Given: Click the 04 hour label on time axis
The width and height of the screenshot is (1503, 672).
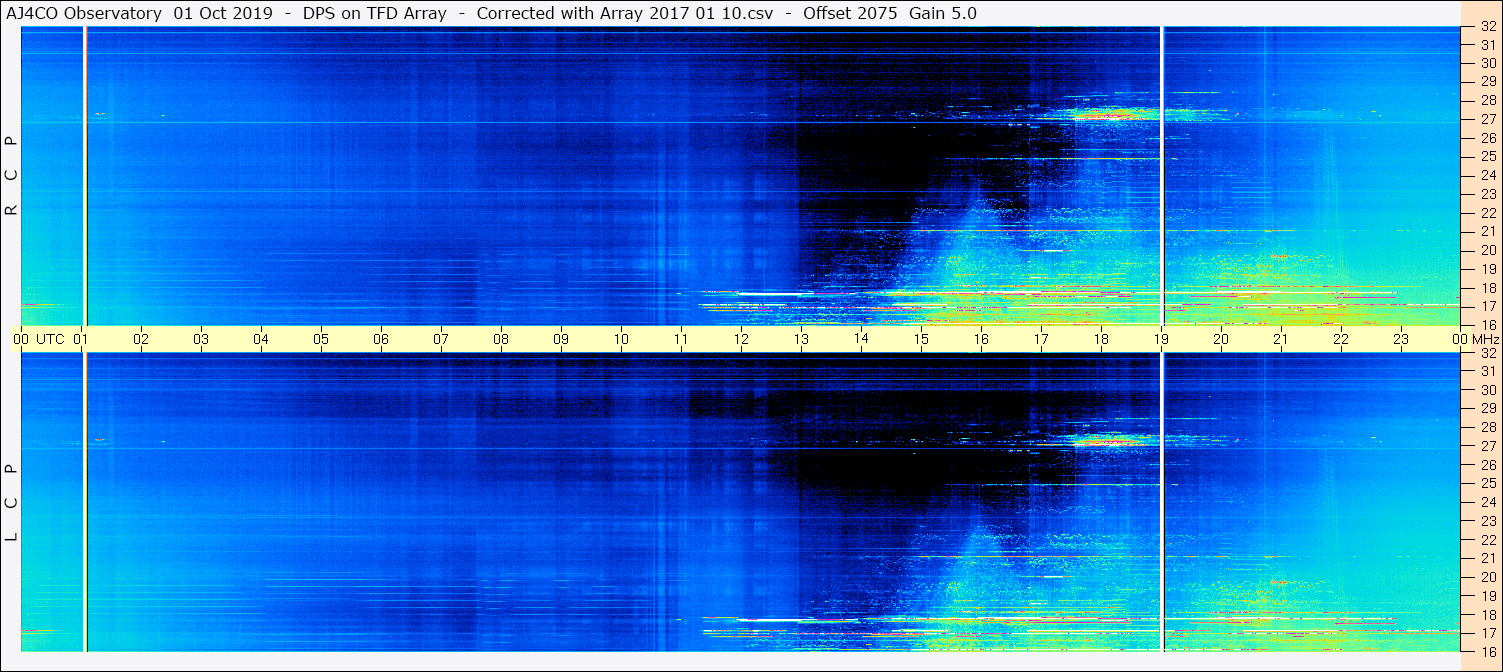Looking at the screenshot, I should coord(262,339).
